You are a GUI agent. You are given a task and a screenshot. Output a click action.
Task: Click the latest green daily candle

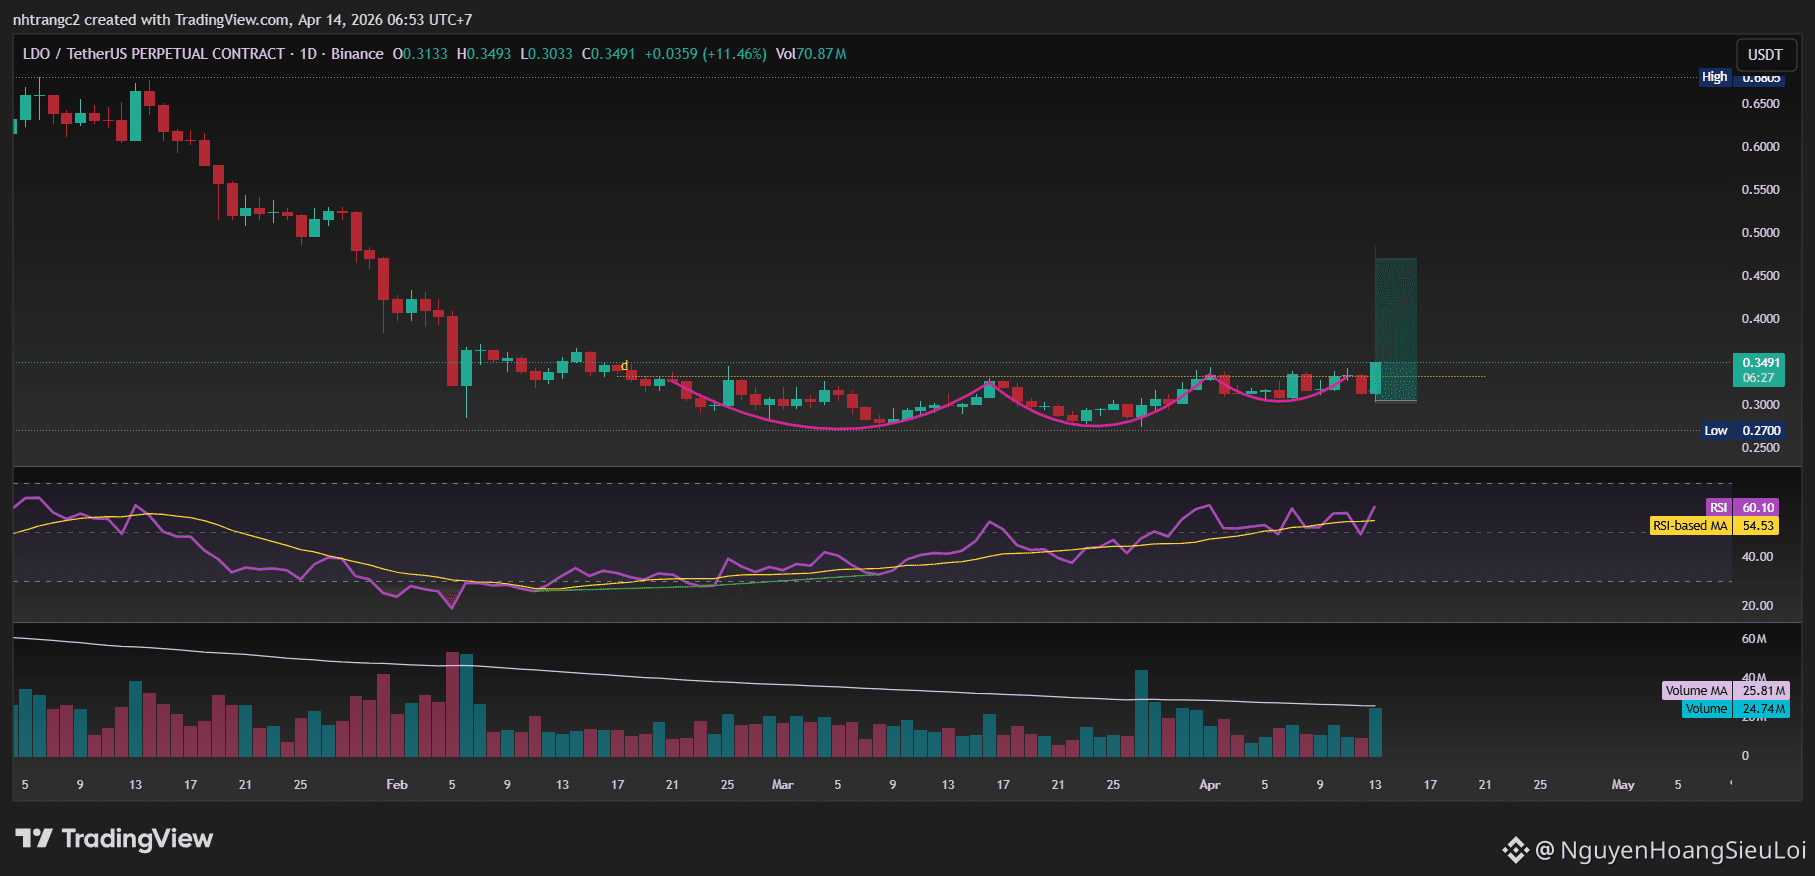pos(1376,378)
